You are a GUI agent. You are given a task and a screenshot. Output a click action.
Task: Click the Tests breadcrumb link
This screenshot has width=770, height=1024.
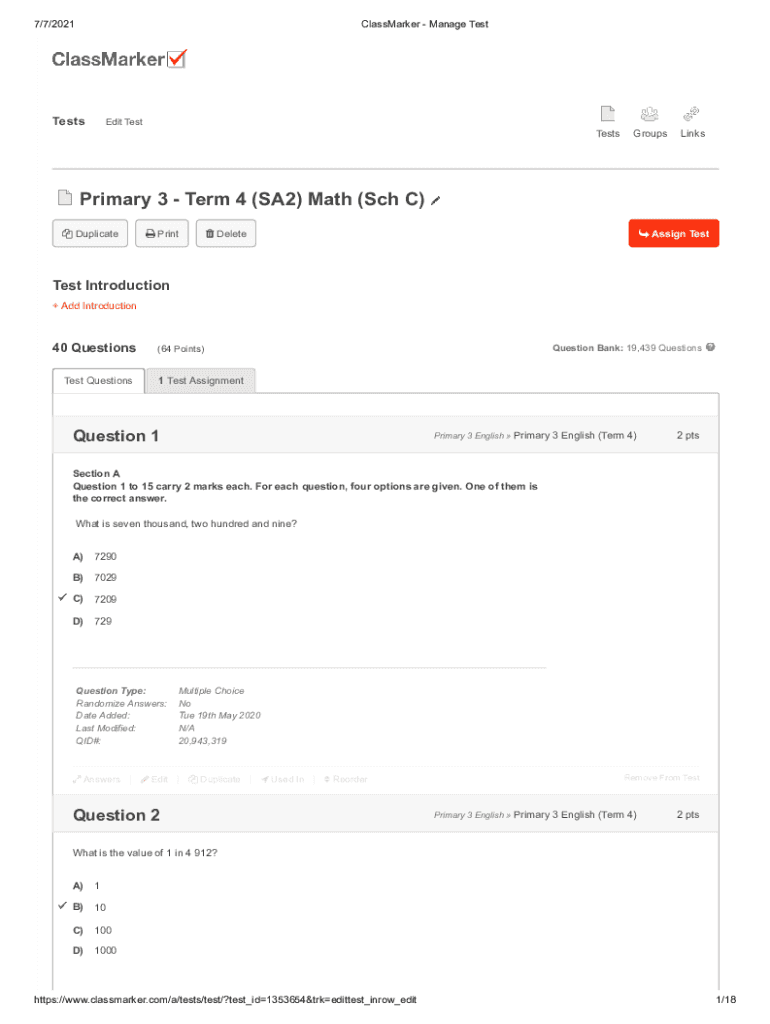point(69,121)
